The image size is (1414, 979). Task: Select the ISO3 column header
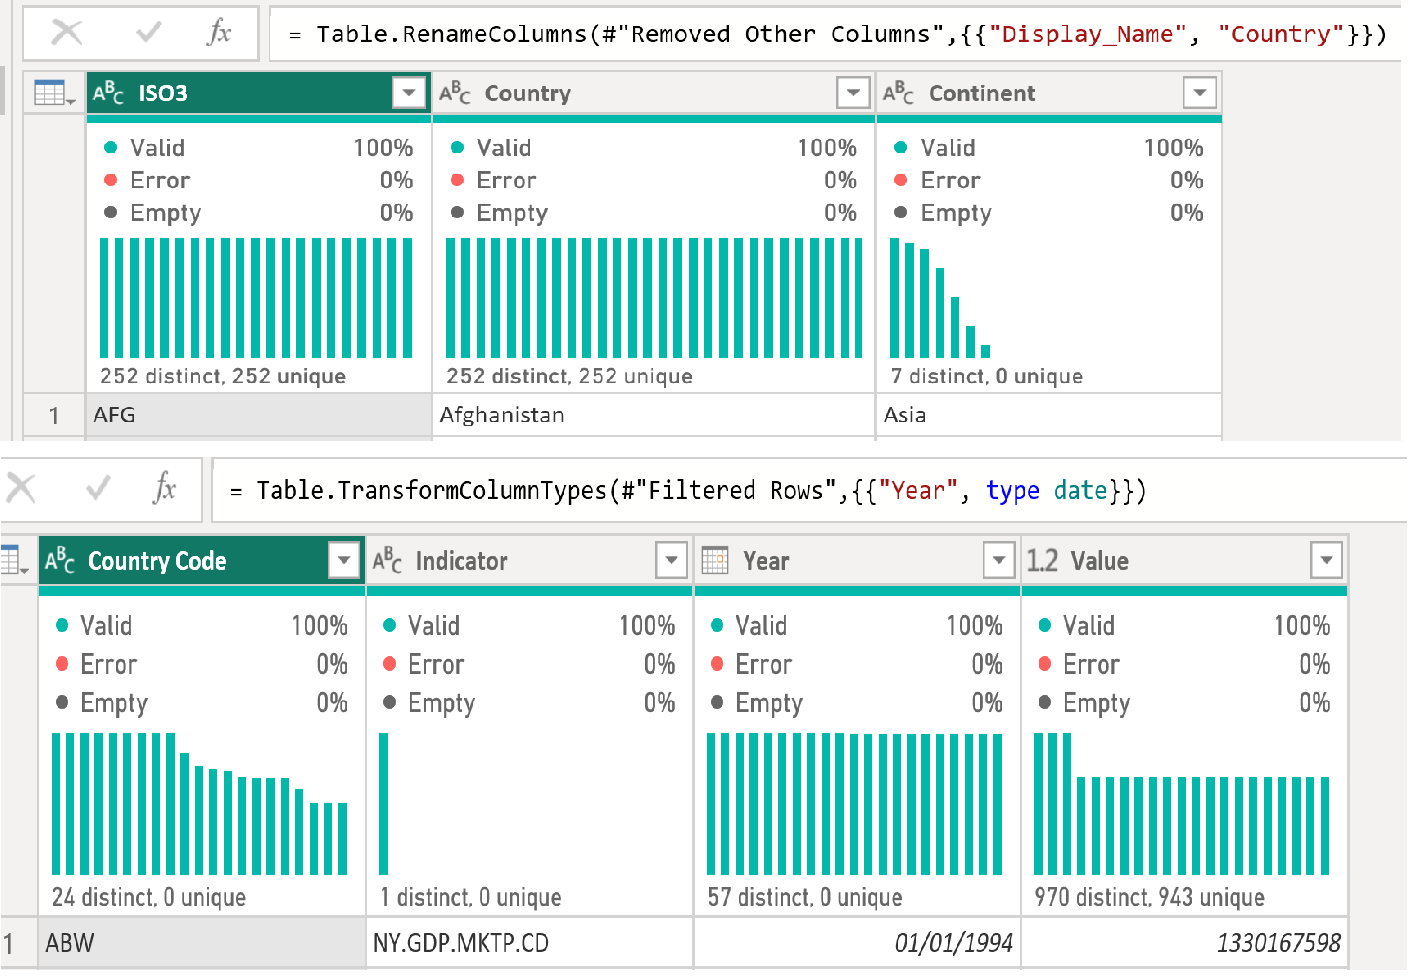click(x=259, y=93)
